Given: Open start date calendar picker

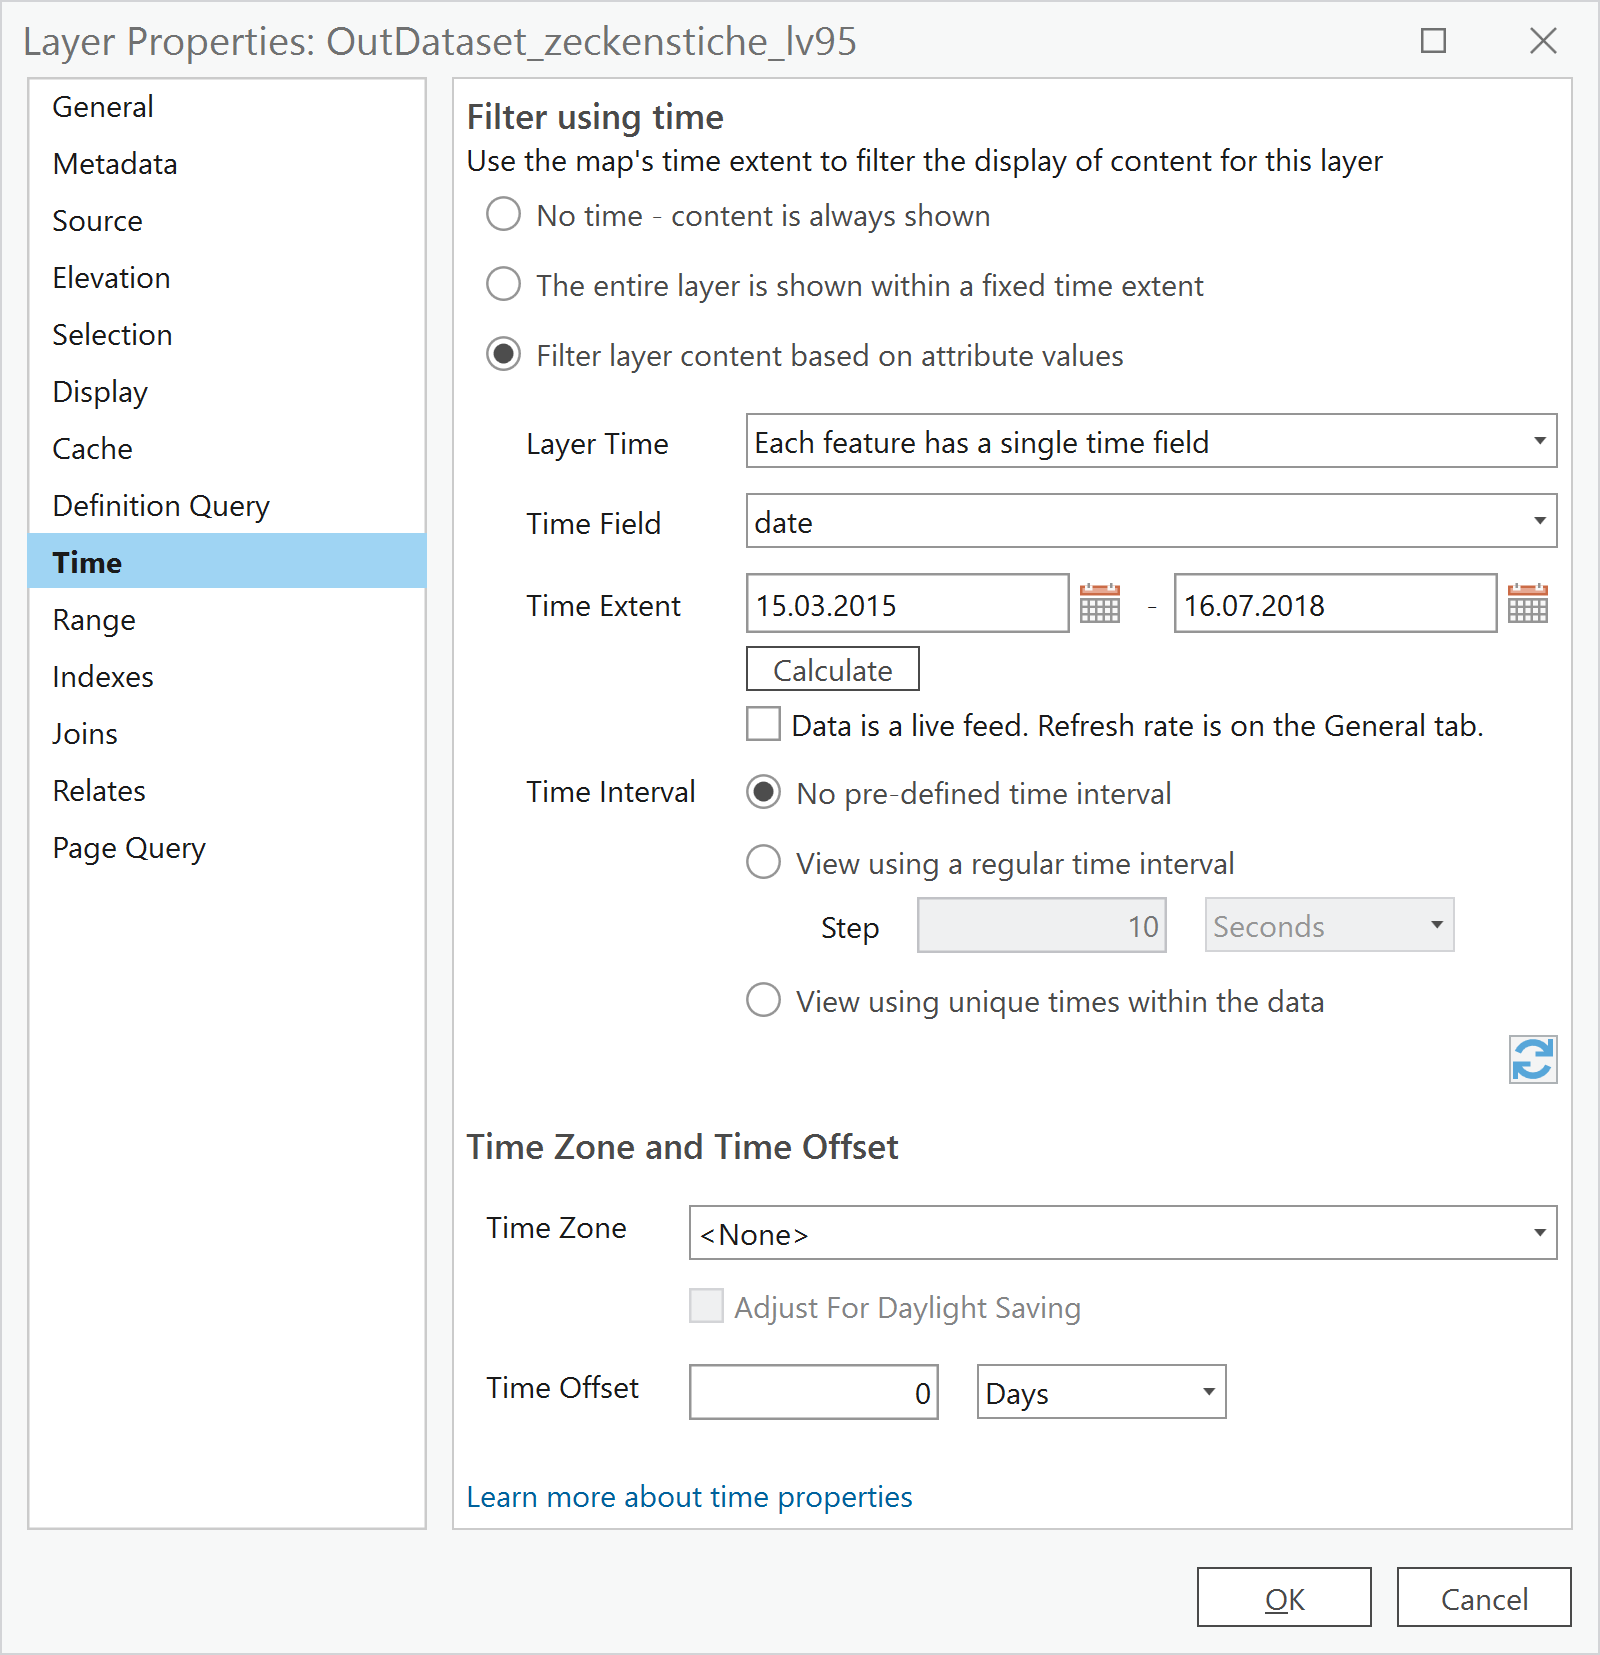Looking at the screenshot, I should (x=1099, y=604).
